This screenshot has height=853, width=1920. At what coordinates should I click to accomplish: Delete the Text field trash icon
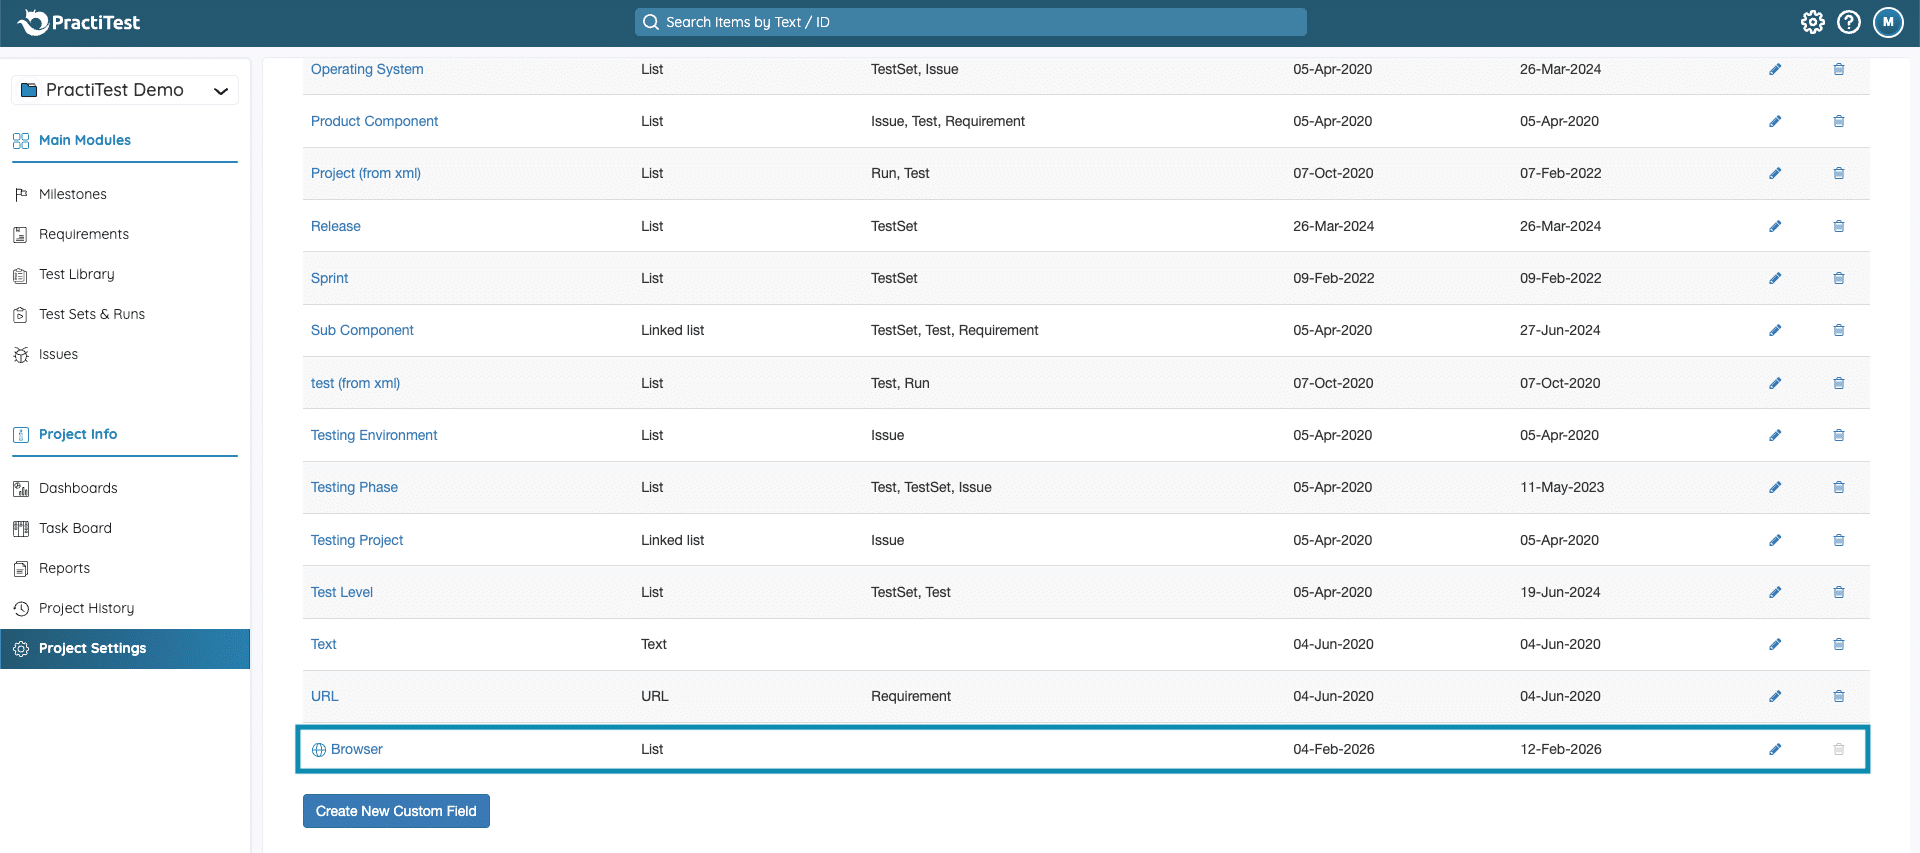click(x=1838, y=644)
